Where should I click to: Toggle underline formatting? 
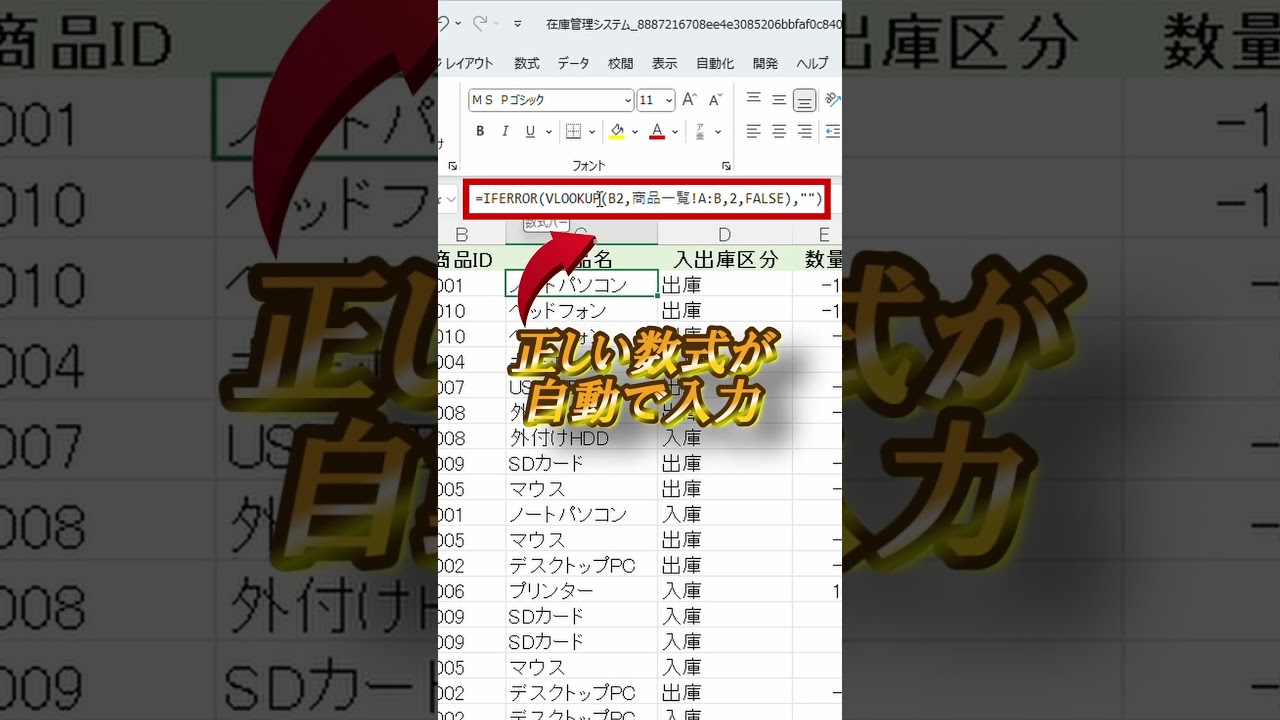click(530, 131)
